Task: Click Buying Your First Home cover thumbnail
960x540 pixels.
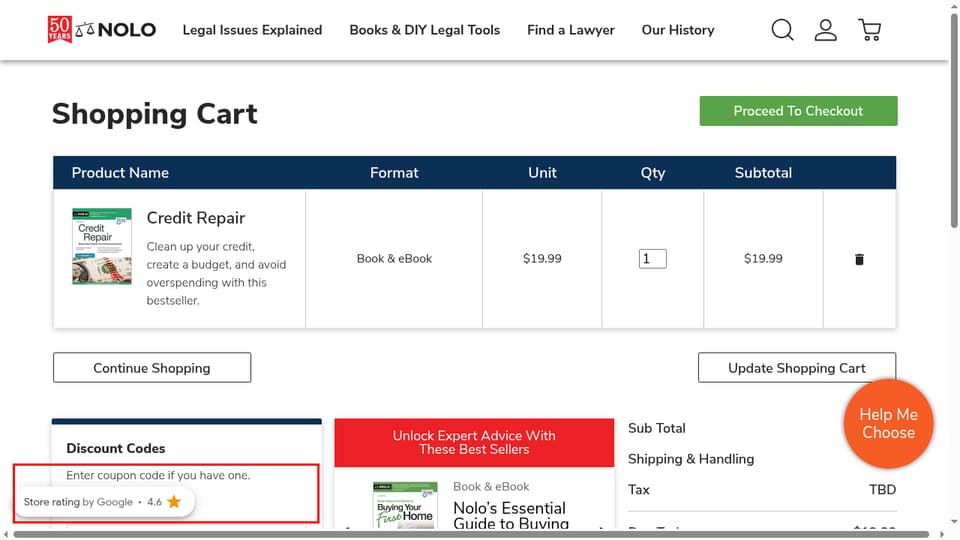Action: click(x=405, y=505)
